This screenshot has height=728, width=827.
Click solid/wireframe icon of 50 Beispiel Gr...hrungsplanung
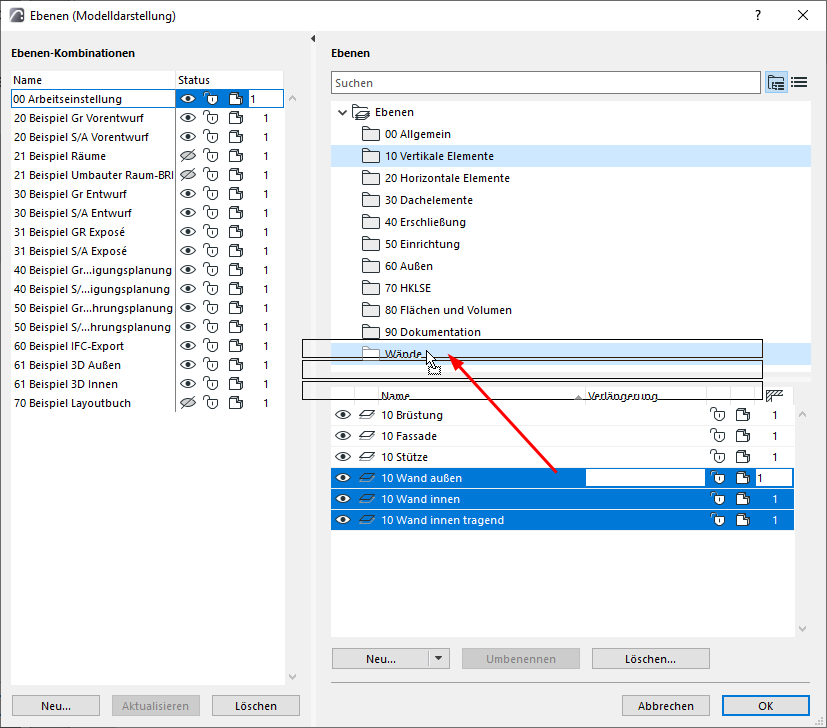tap(236, 308)
